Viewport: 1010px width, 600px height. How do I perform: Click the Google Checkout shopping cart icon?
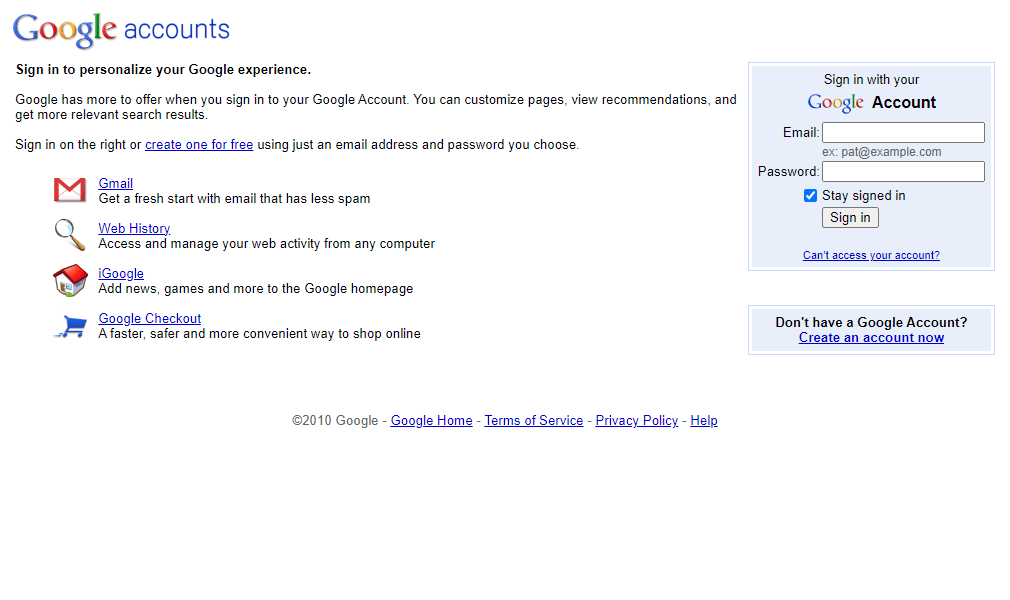(71, 326)
